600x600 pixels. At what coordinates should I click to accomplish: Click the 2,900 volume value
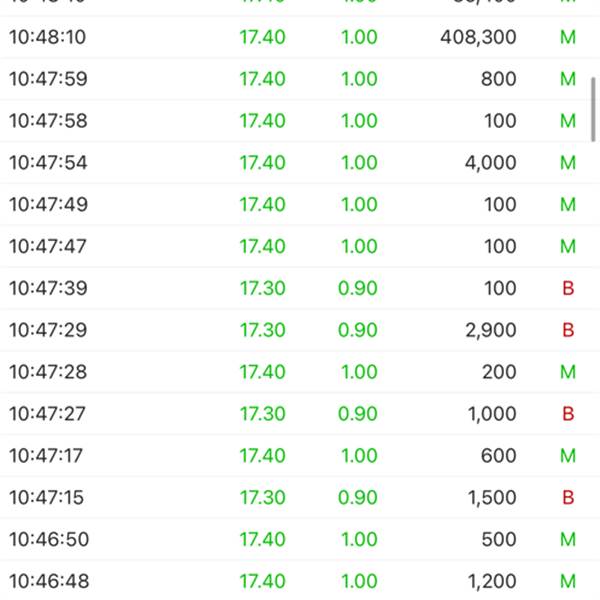[491, 331]
